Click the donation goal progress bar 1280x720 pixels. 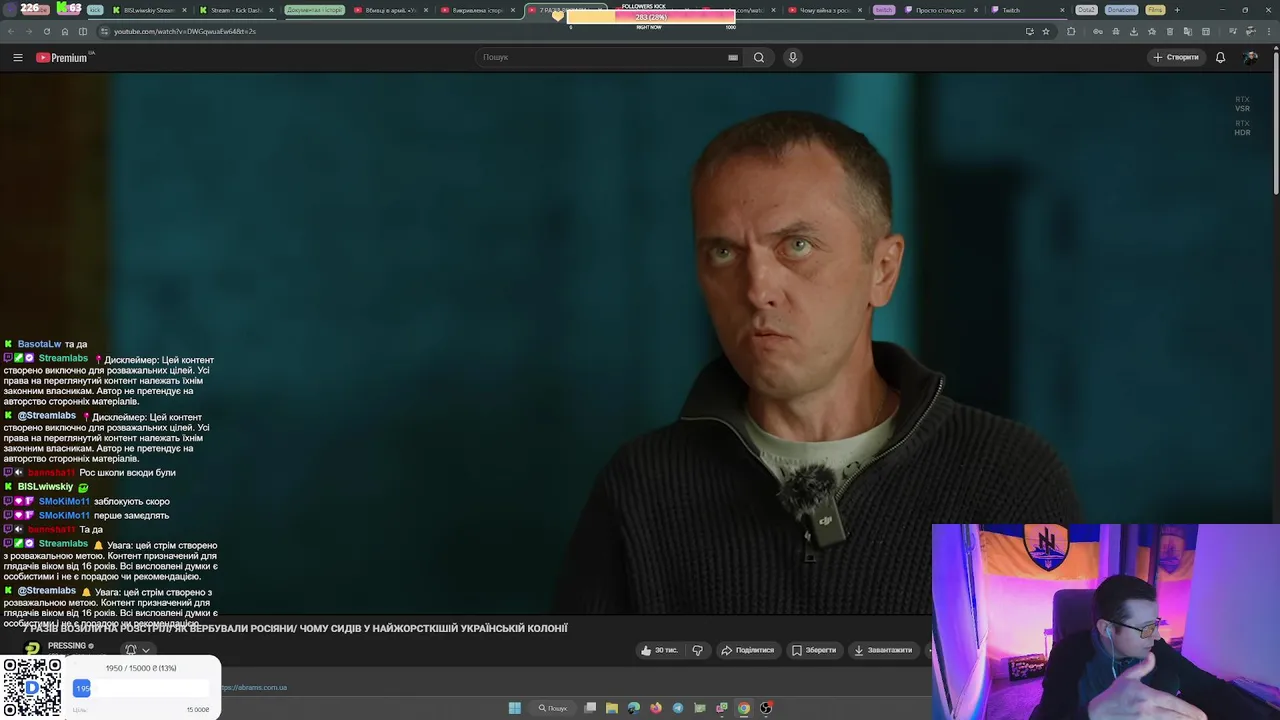coord(142,688)
